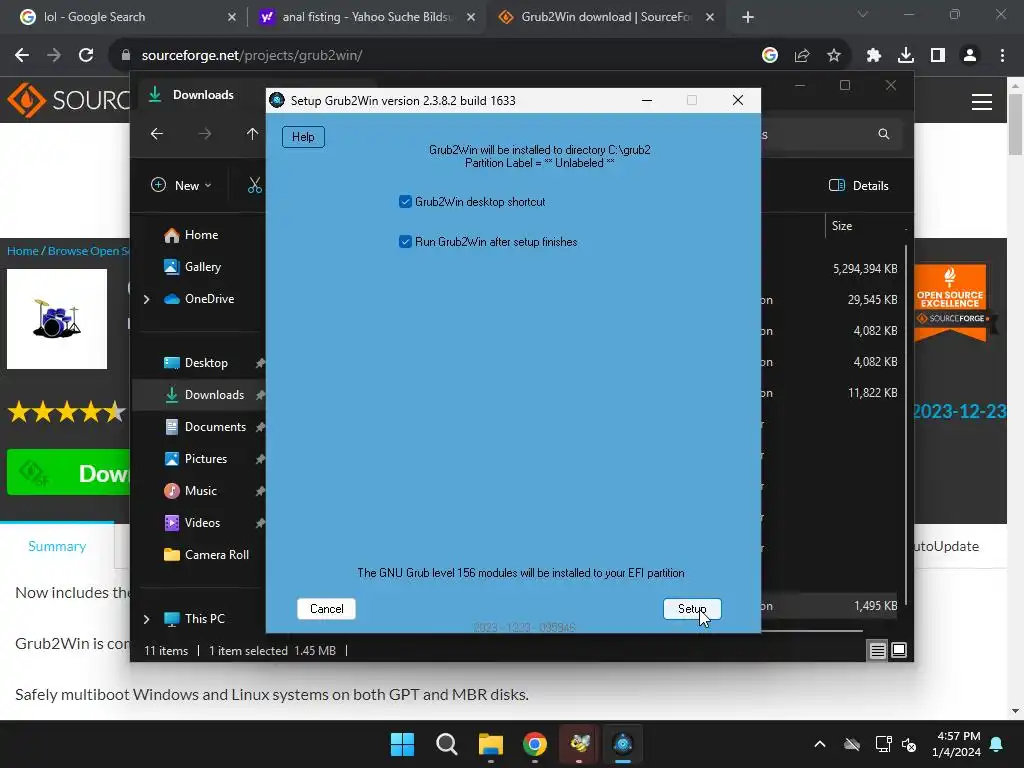Expand the OneDrive tree node

[146, 299]
